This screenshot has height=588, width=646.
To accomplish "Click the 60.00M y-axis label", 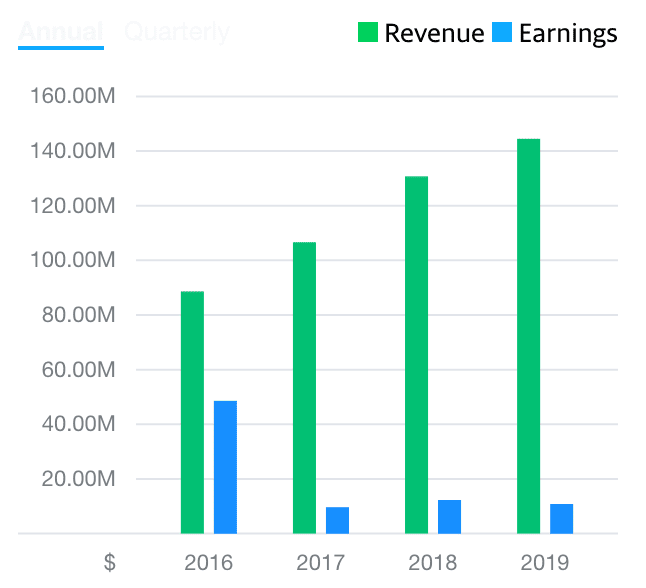I will (78, 369).
